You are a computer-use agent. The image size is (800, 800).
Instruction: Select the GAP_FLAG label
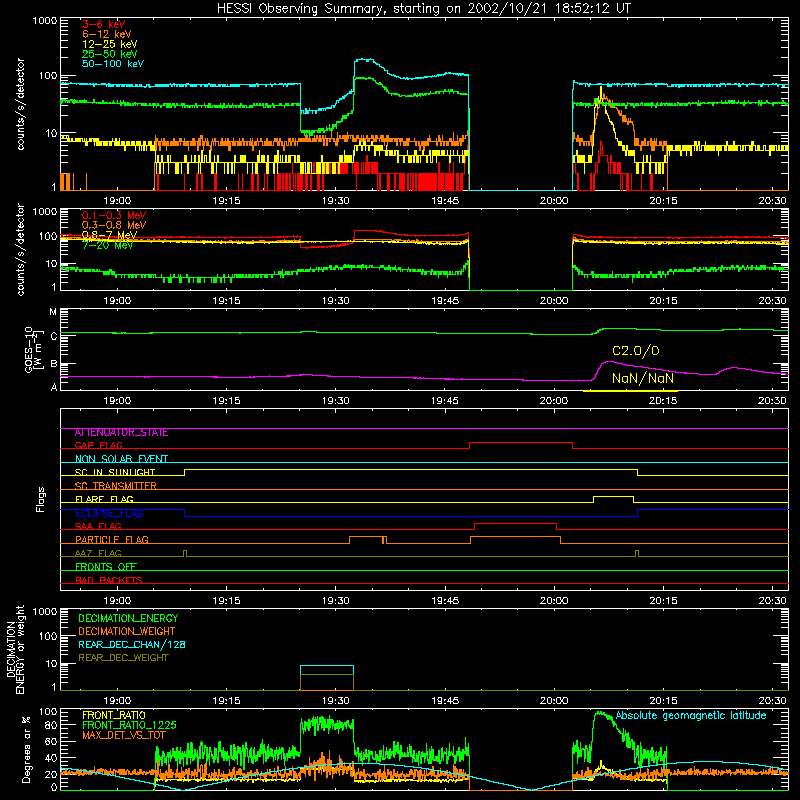pos(98,445)
